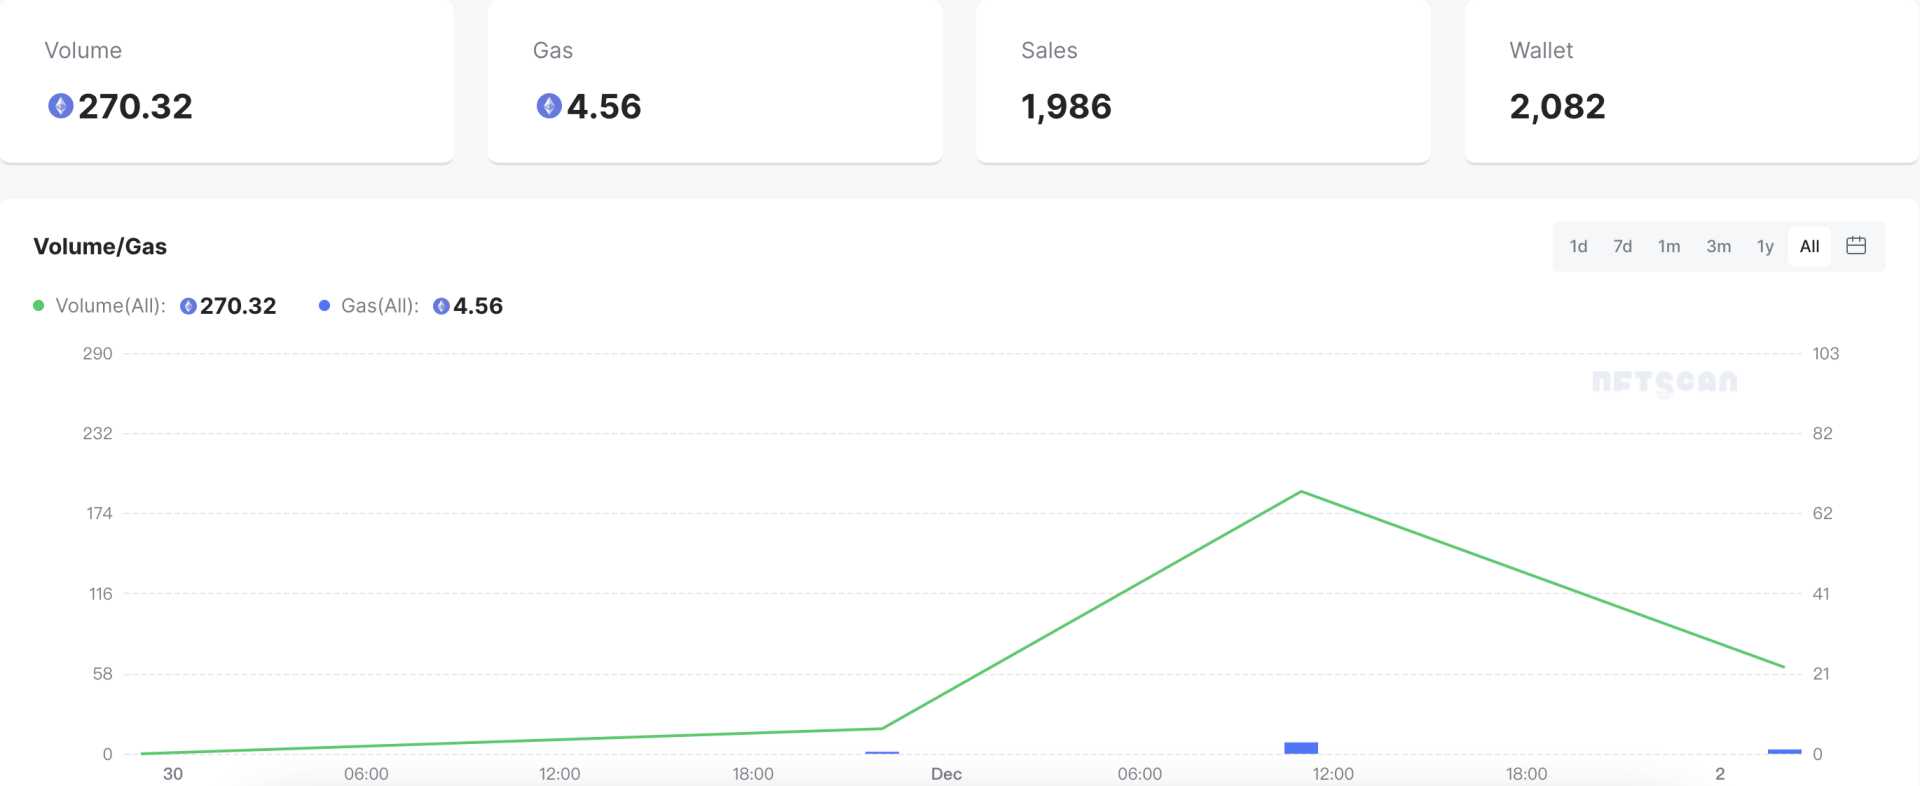The image size is (1920, 786).
Task: Click Ethereum icon beside Volume 270.32 card
Action: click(x=61, y=106)
